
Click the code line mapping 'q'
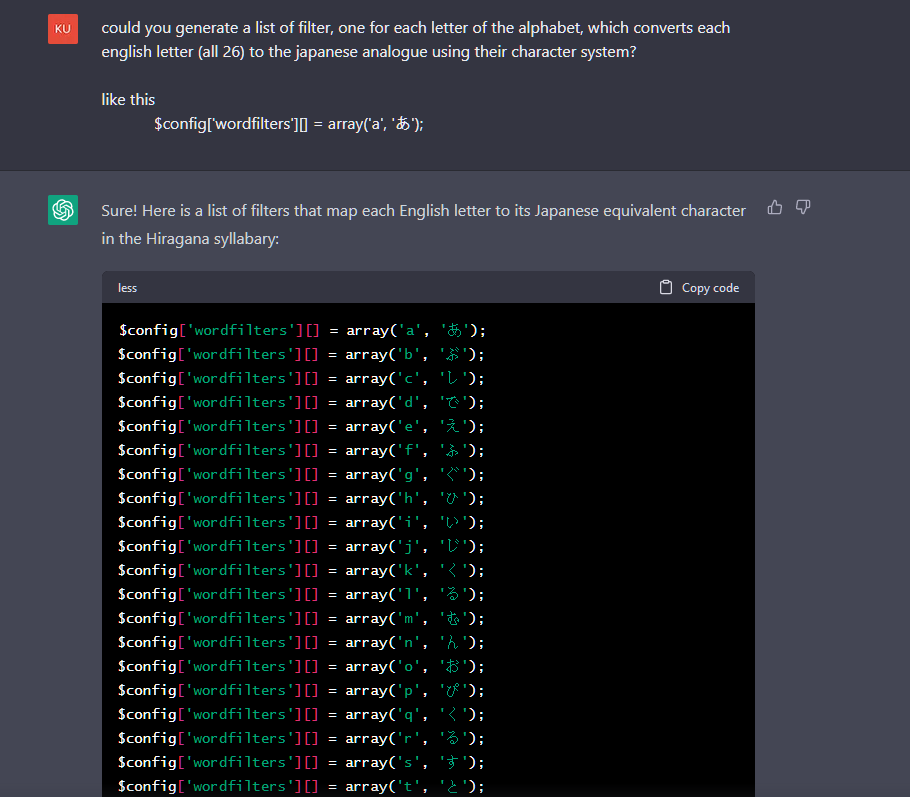pyautogui.click(x=301, y=714)
